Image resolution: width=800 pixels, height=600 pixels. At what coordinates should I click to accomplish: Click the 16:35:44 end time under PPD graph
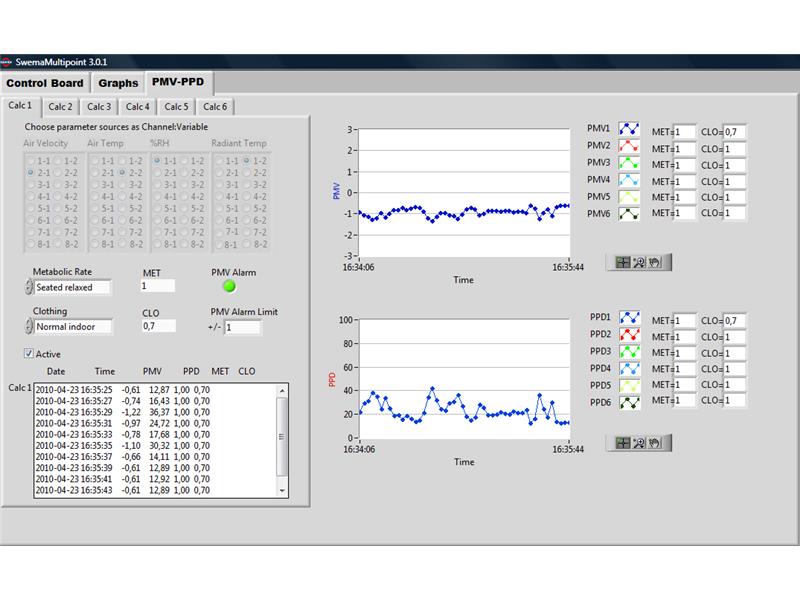coord(568,449)
